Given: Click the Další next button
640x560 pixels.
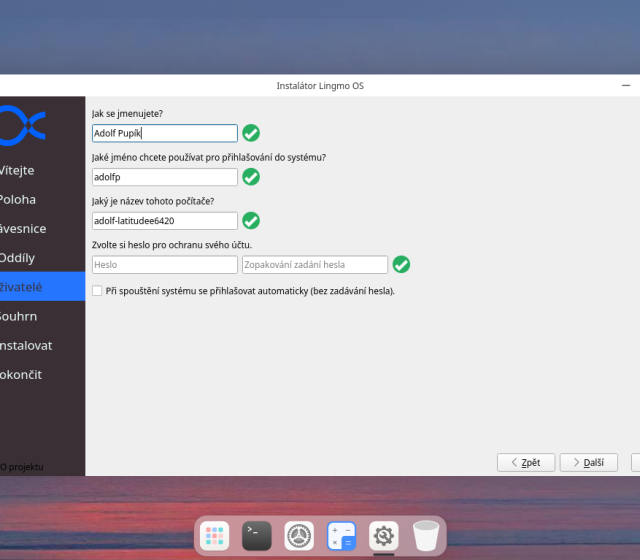Looking at the screenshot, I should [587, 462].
